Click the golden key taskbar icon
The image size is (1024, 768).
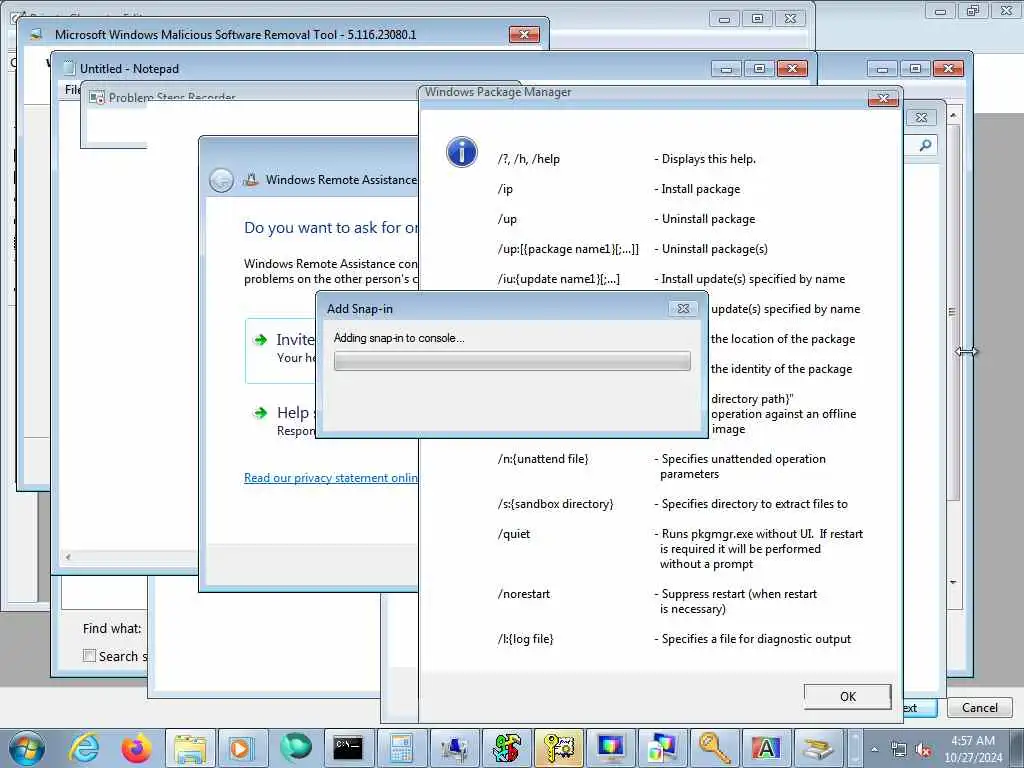coord(714,748)
